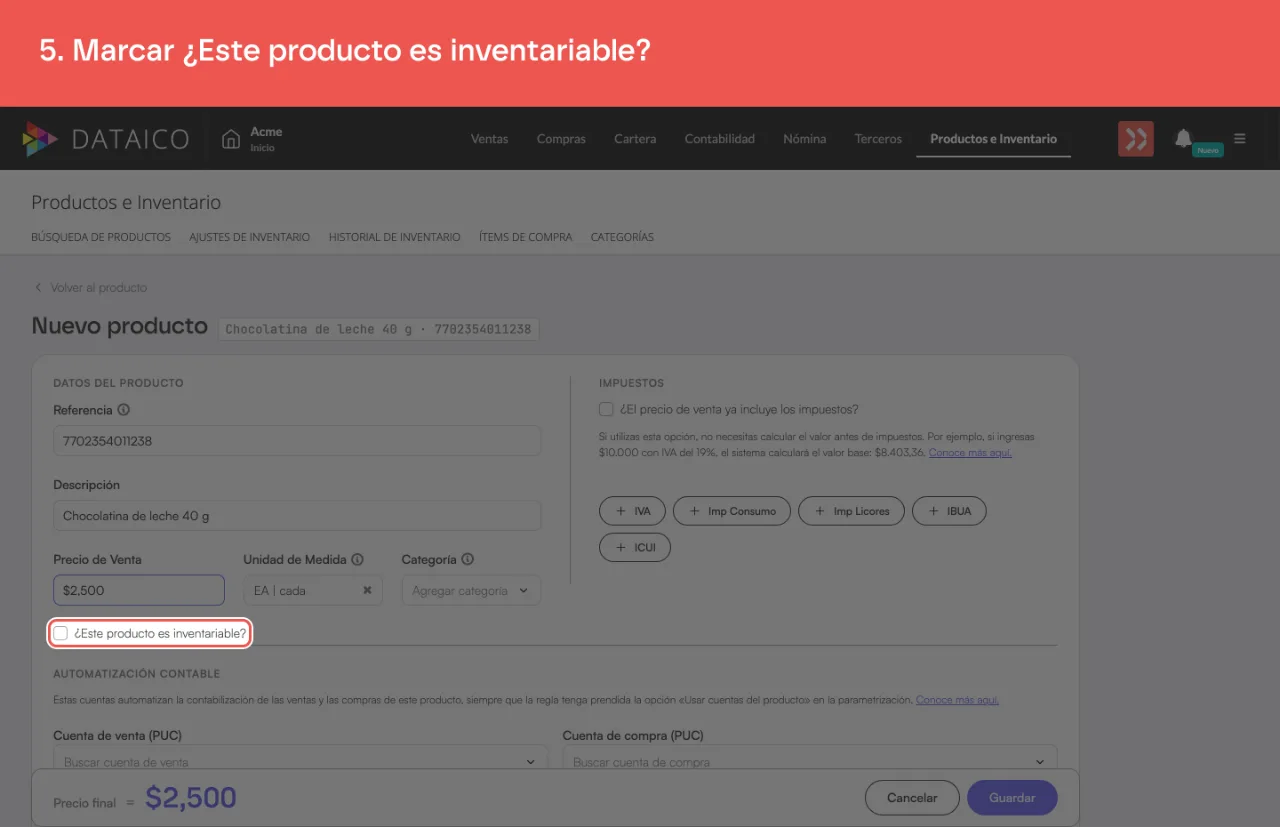Open the Unidad de Medida selector
1280x827 pixels.
(x=312, y=590)
